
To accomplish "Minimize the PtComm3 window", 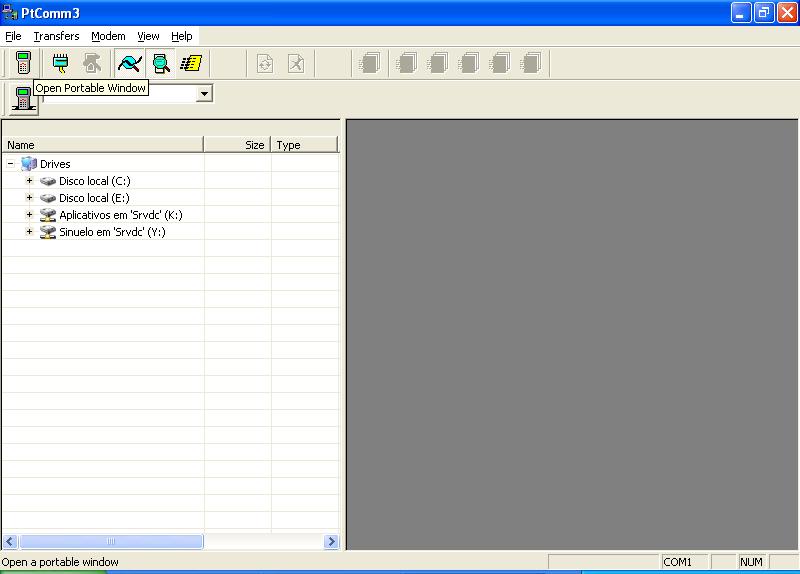I will click(741, 13).
